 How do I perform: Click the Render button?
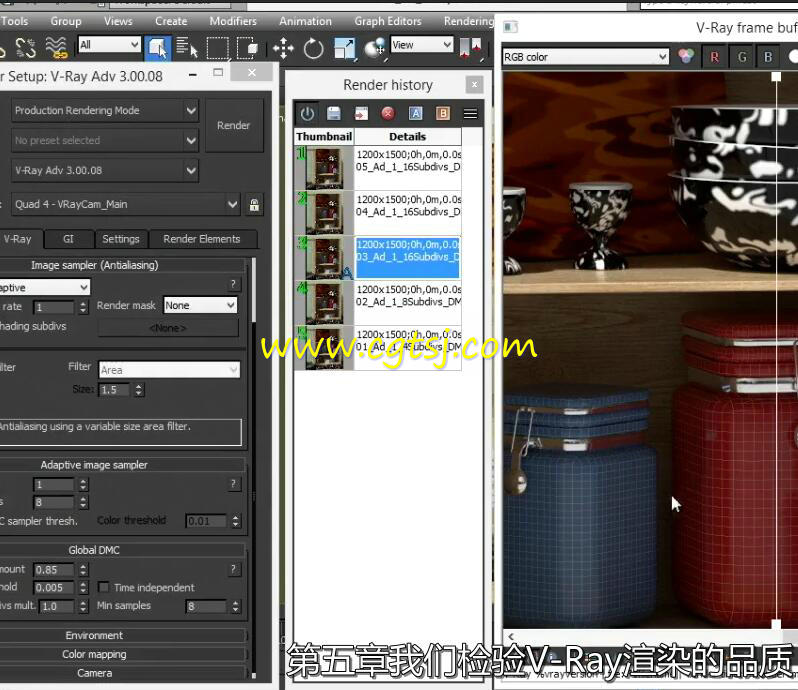234,125
